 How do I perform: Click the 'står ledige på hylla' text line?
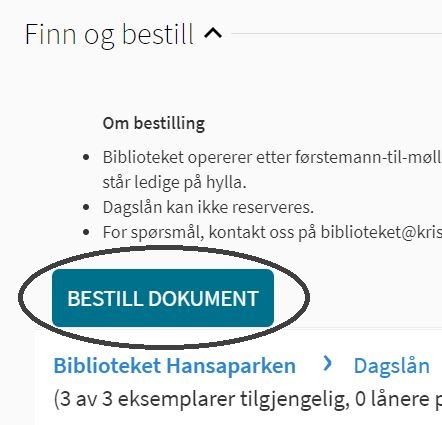click(x=174, y=182)
